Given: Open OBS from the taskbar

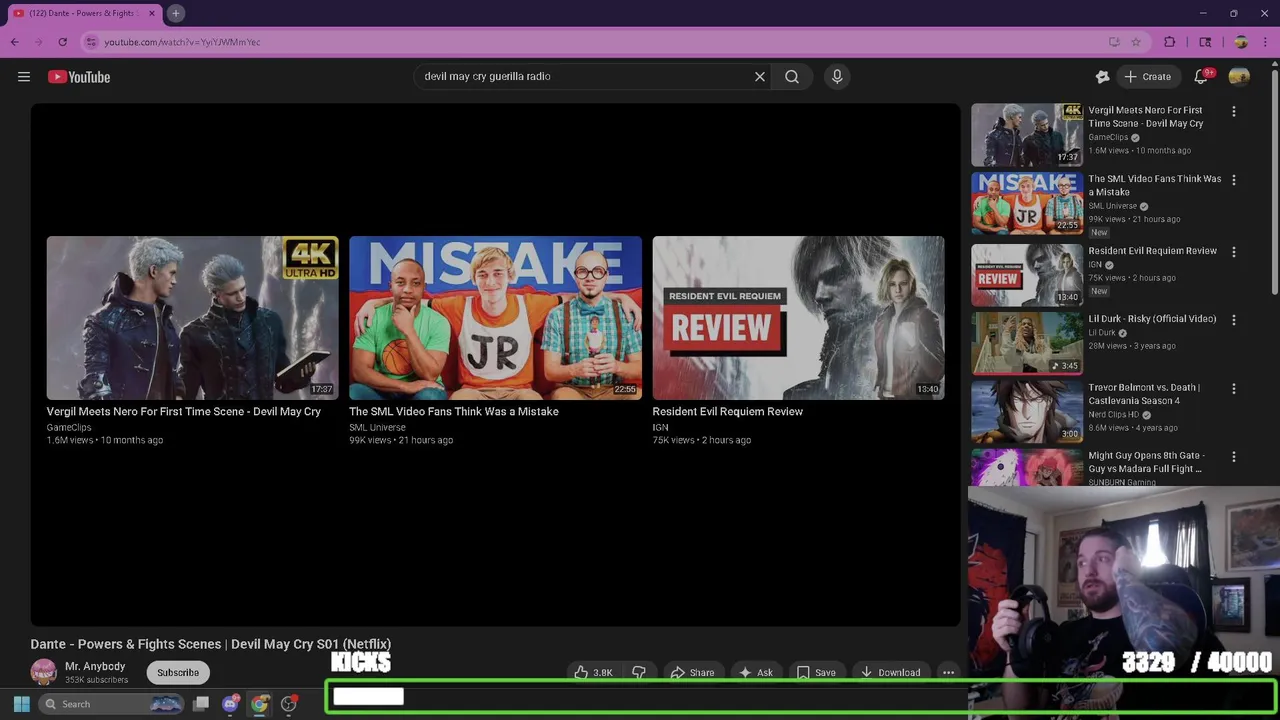Looking at the screenshot, I should pyautogui.click(x=289, y=704).
